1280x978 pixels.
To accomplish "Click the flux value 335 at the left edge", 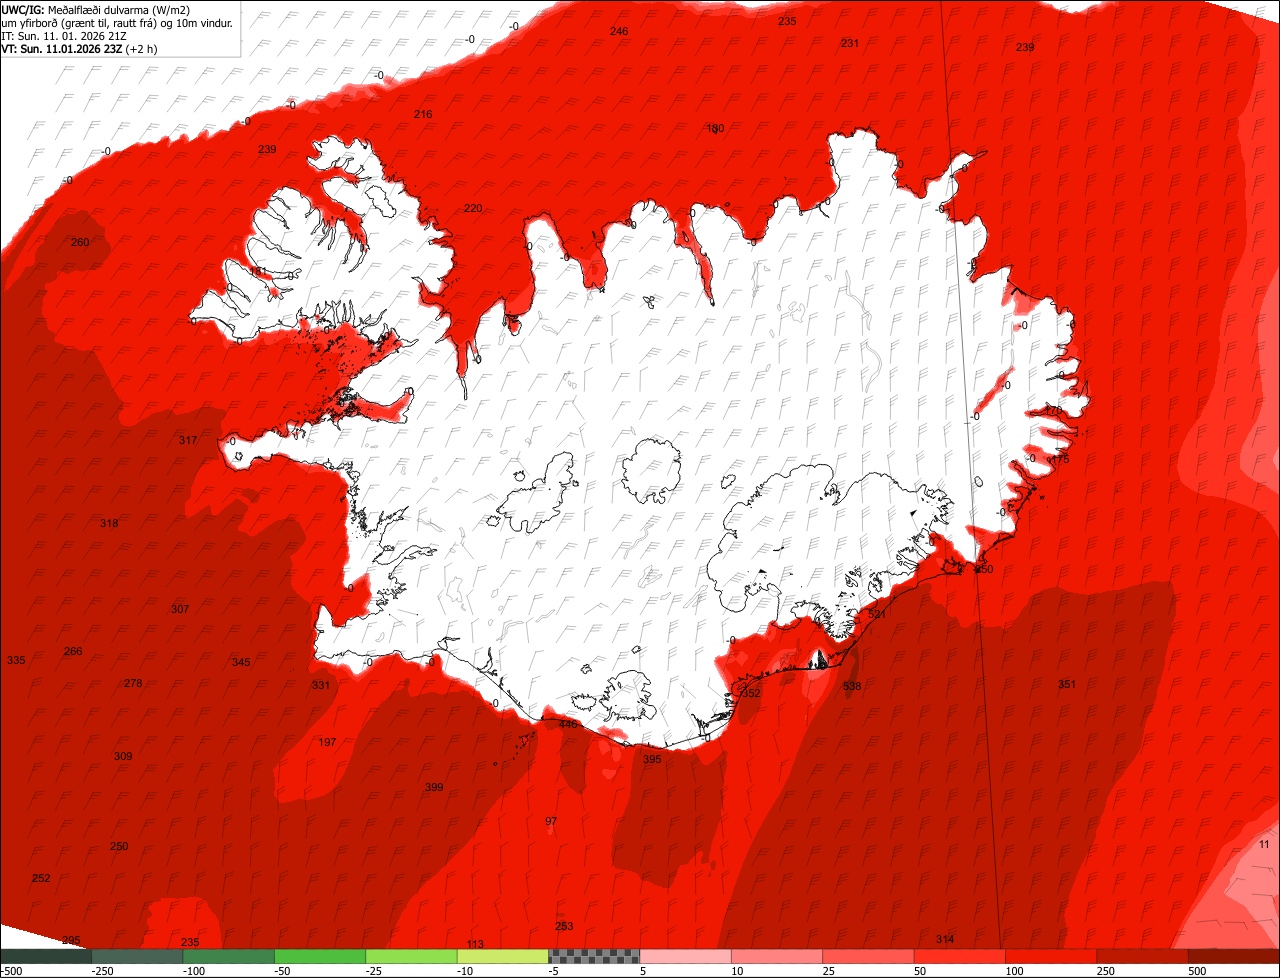I will [16, 660].
